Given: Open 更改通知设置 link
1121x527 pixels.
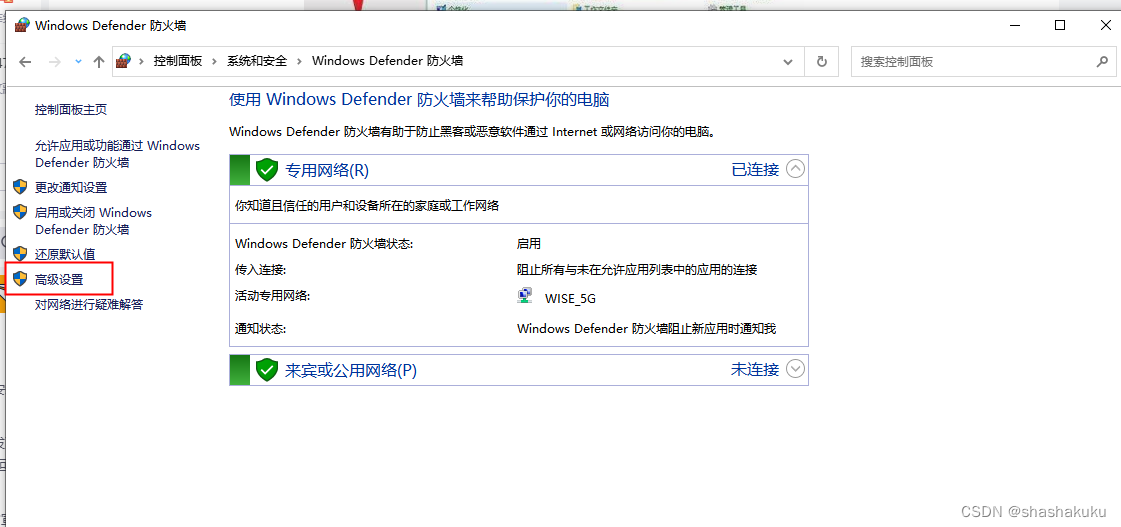Looking at the screenshot, I should (x=71, y=187).
